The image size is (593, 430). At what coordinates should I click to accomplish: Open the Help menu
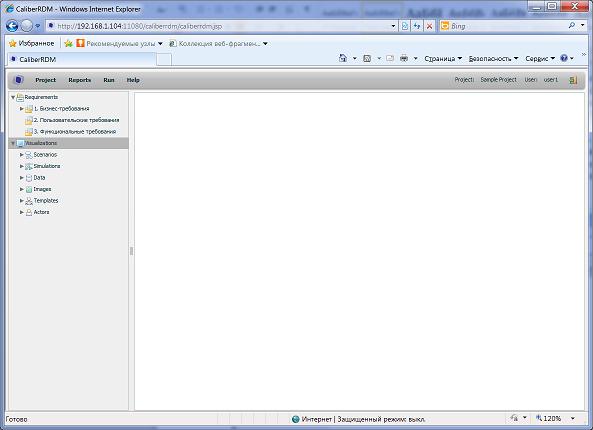pos(133,80)
